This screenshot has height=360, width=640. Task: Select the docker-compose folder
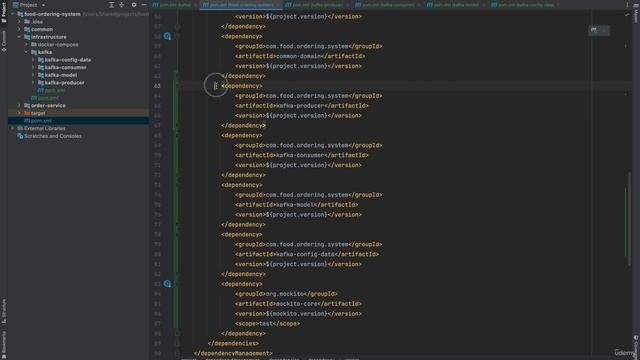pos(58,44)
